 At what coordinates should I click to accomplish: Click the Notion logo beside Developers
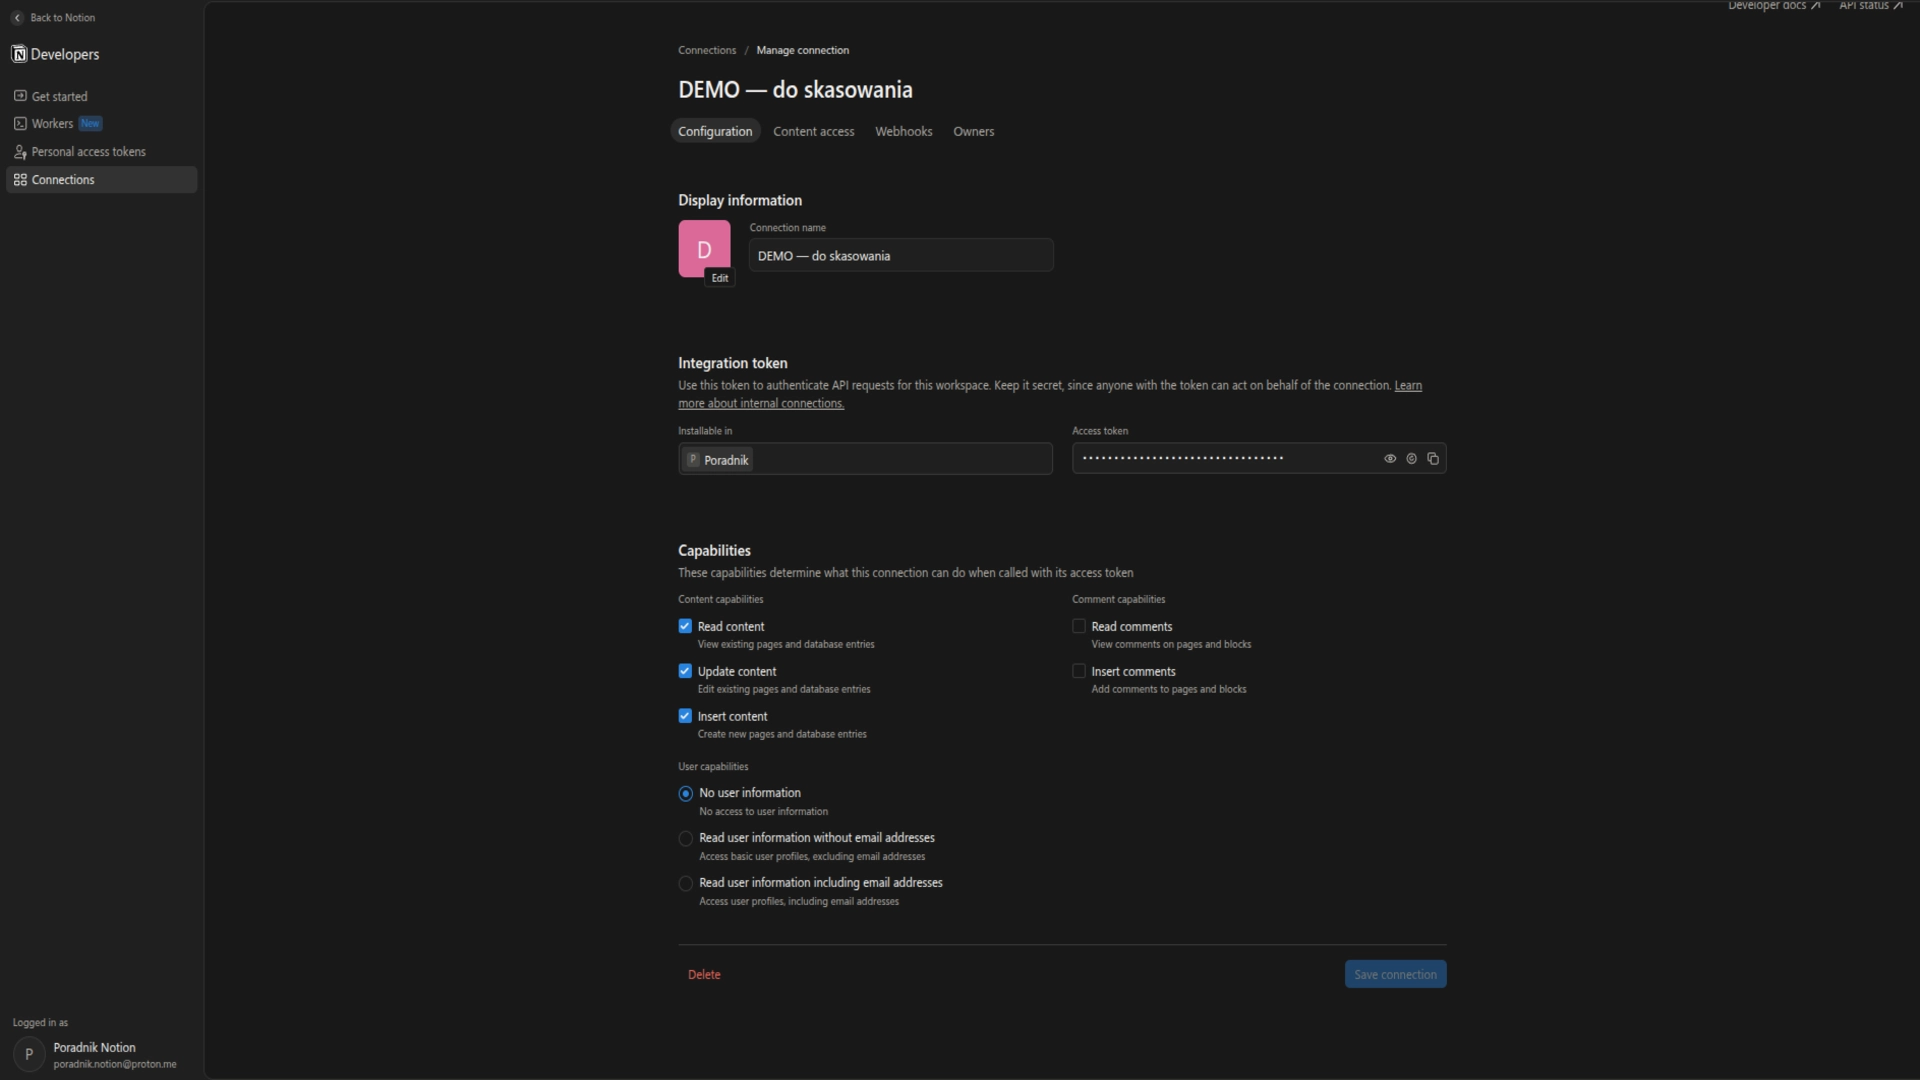tap(19, 54)
